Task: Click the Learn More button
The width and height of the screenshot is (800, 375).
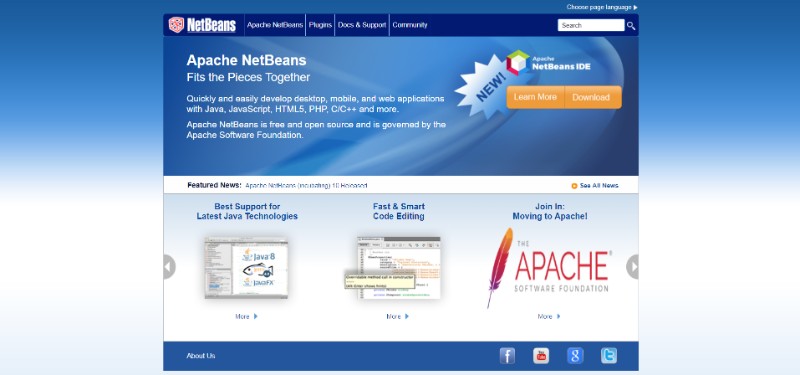Action: coord(535,97)
